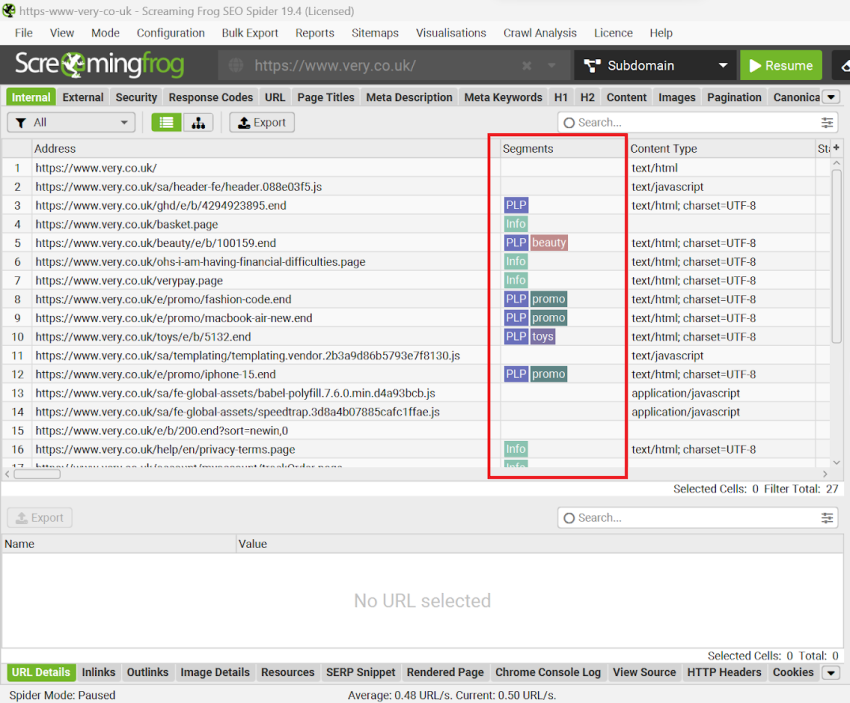Open the Reports menu
The height and width of the screenshot is (703, 850).
pos(314,33)
